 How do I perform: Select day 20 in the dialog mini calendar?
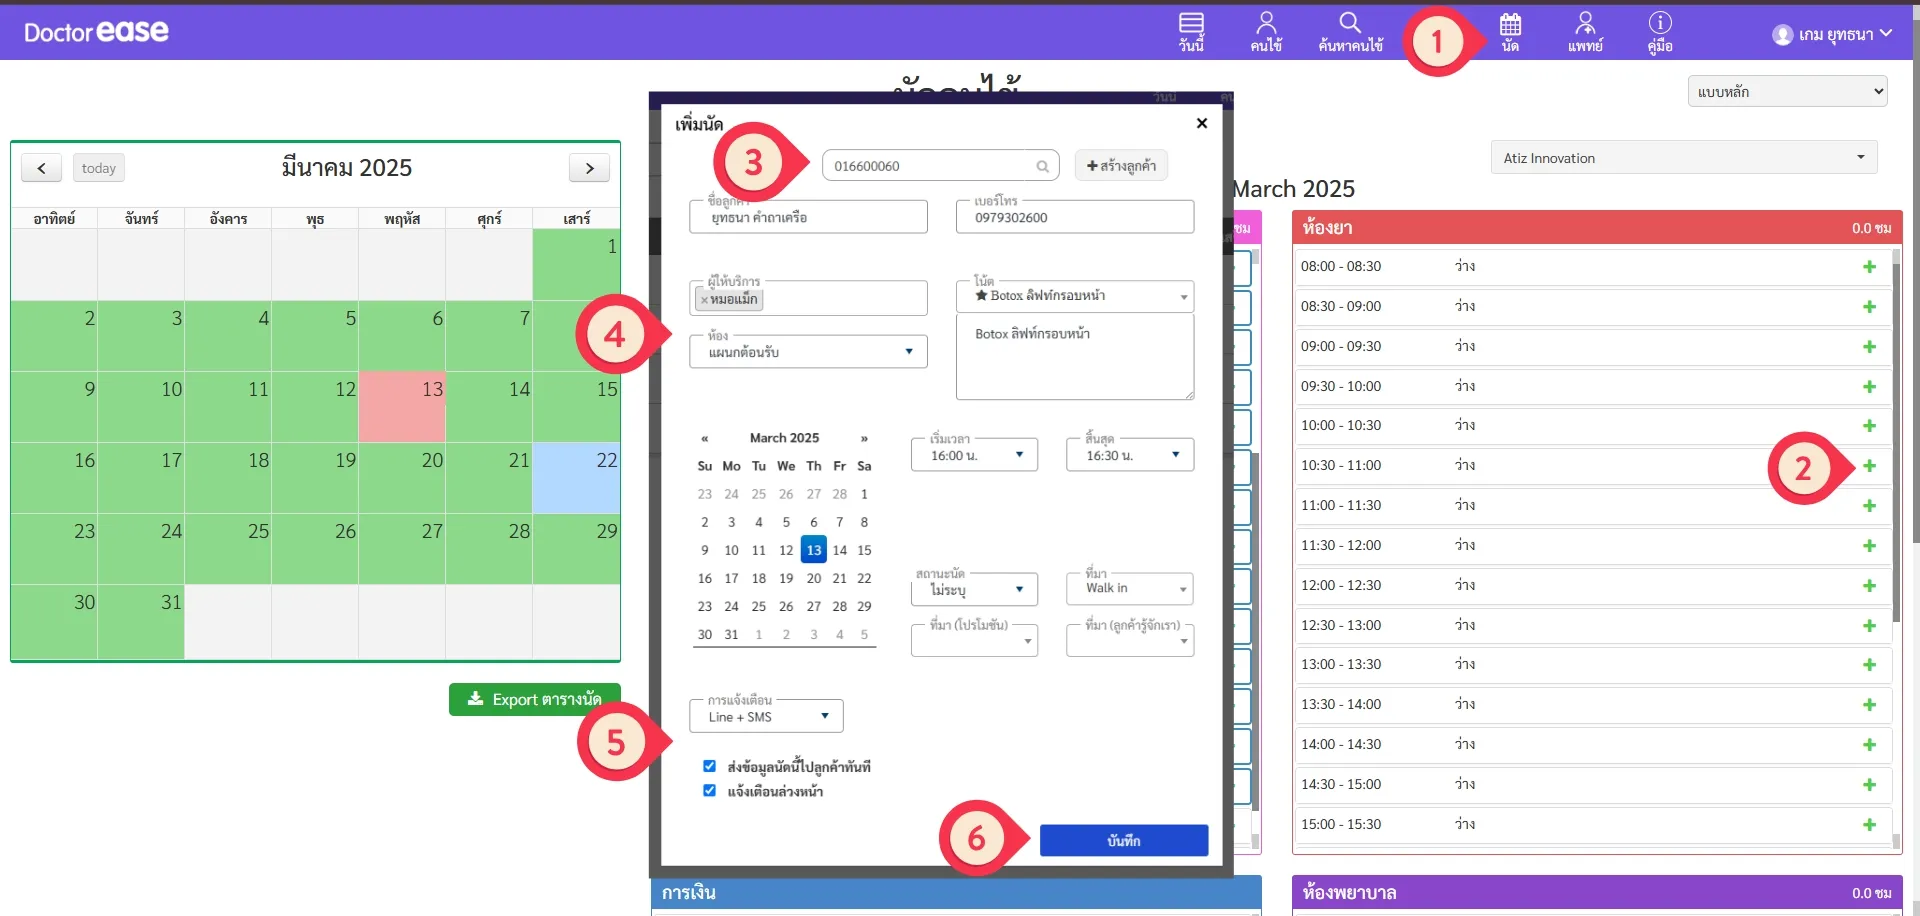(813, 578)
